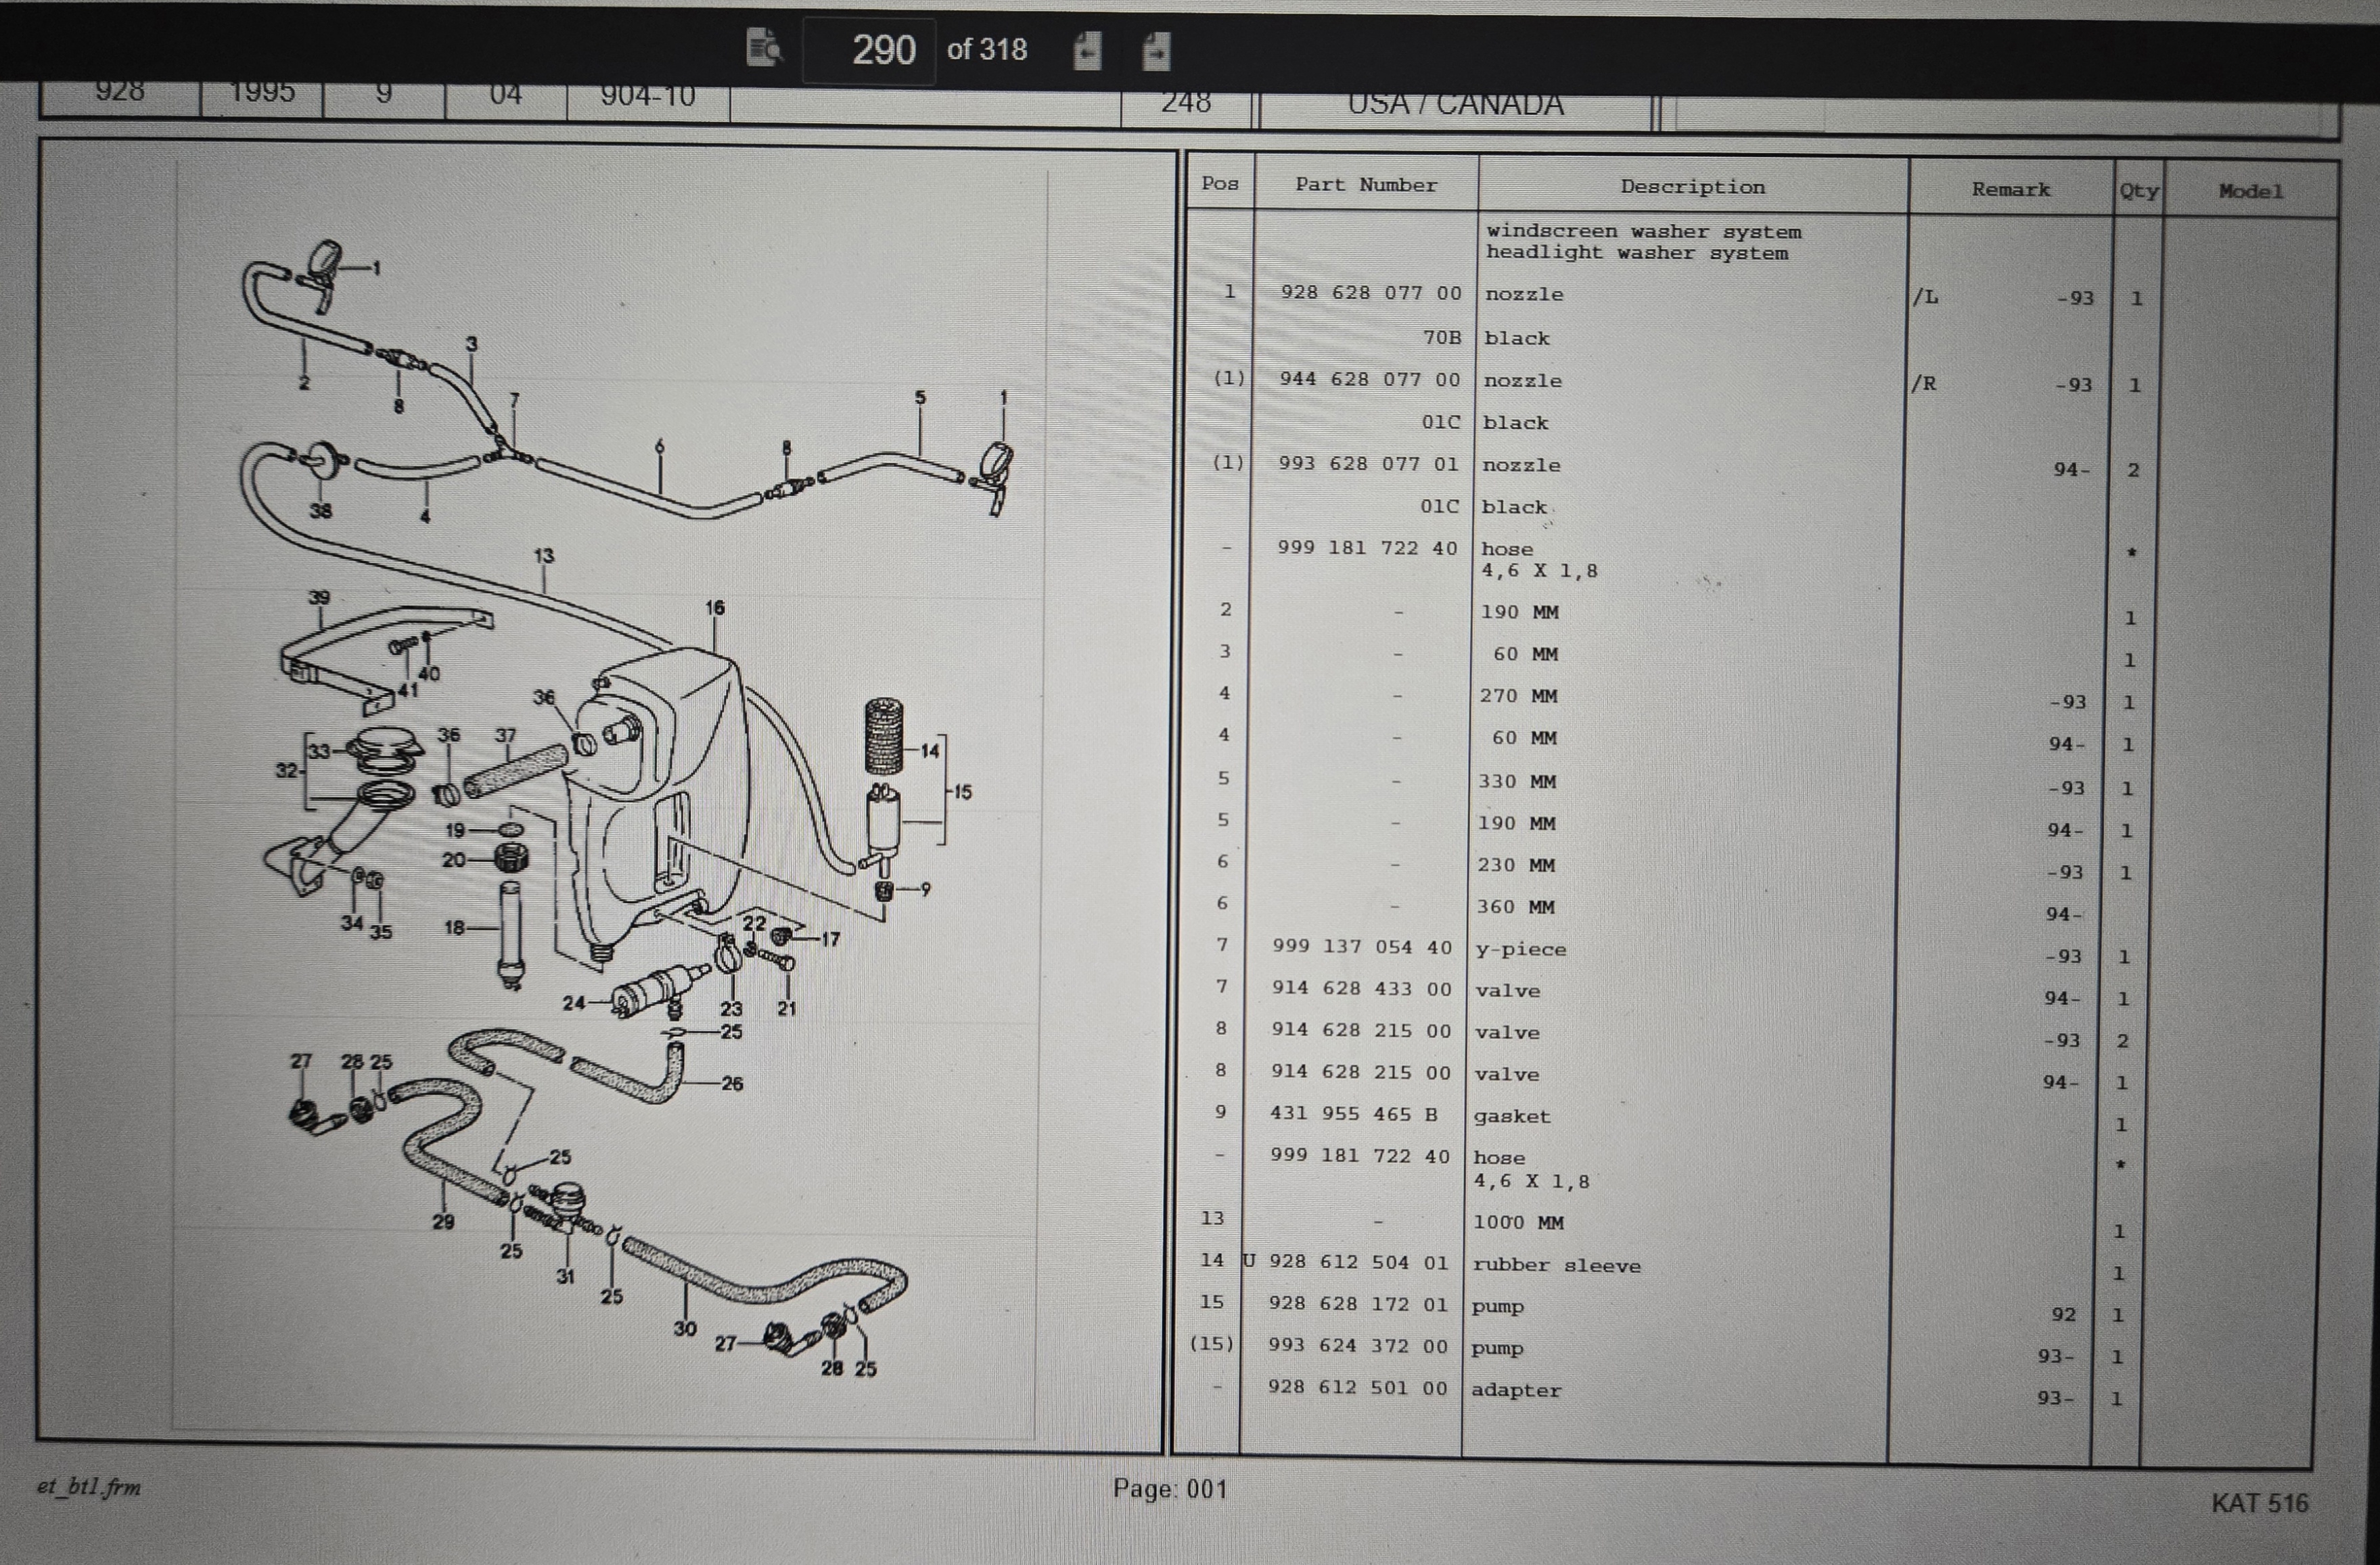The image size is (2380, 1565).
Task: Click the 'adapter' description in the last row
Action: coord(1516,1390)
